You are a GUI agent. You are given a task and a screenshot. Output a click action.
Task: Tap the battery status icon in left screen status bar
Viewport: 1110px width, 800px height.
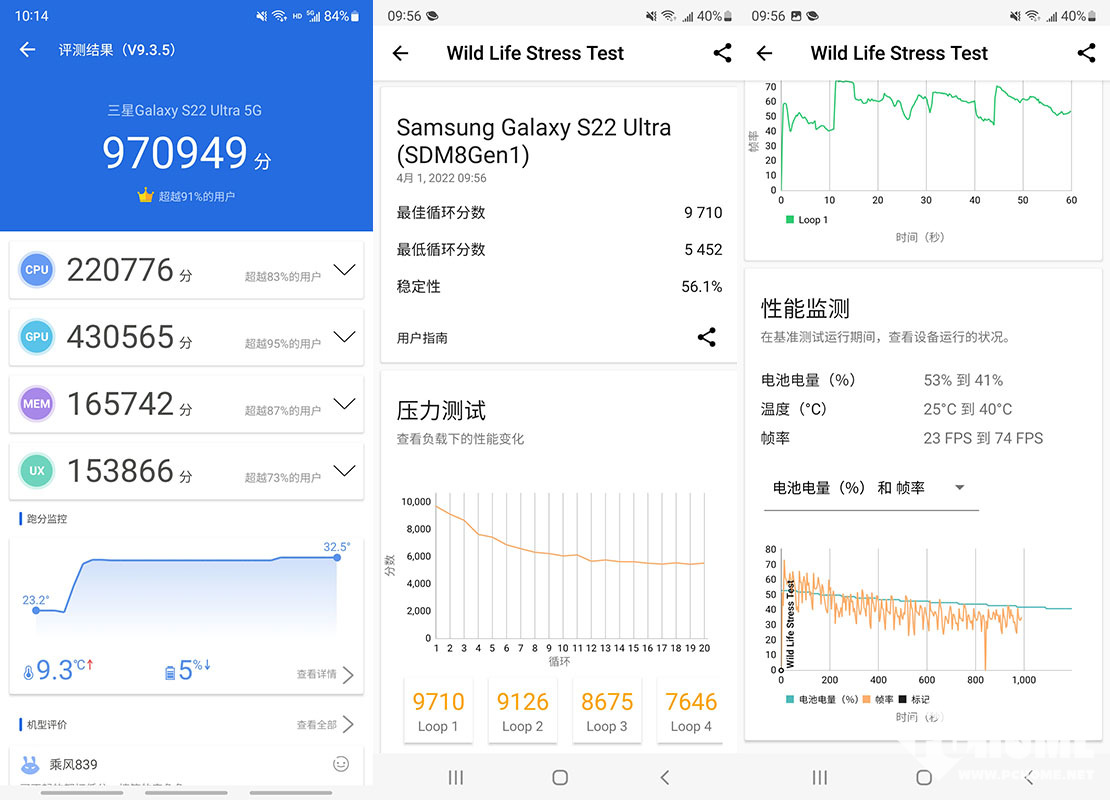(x=355, y=16)
